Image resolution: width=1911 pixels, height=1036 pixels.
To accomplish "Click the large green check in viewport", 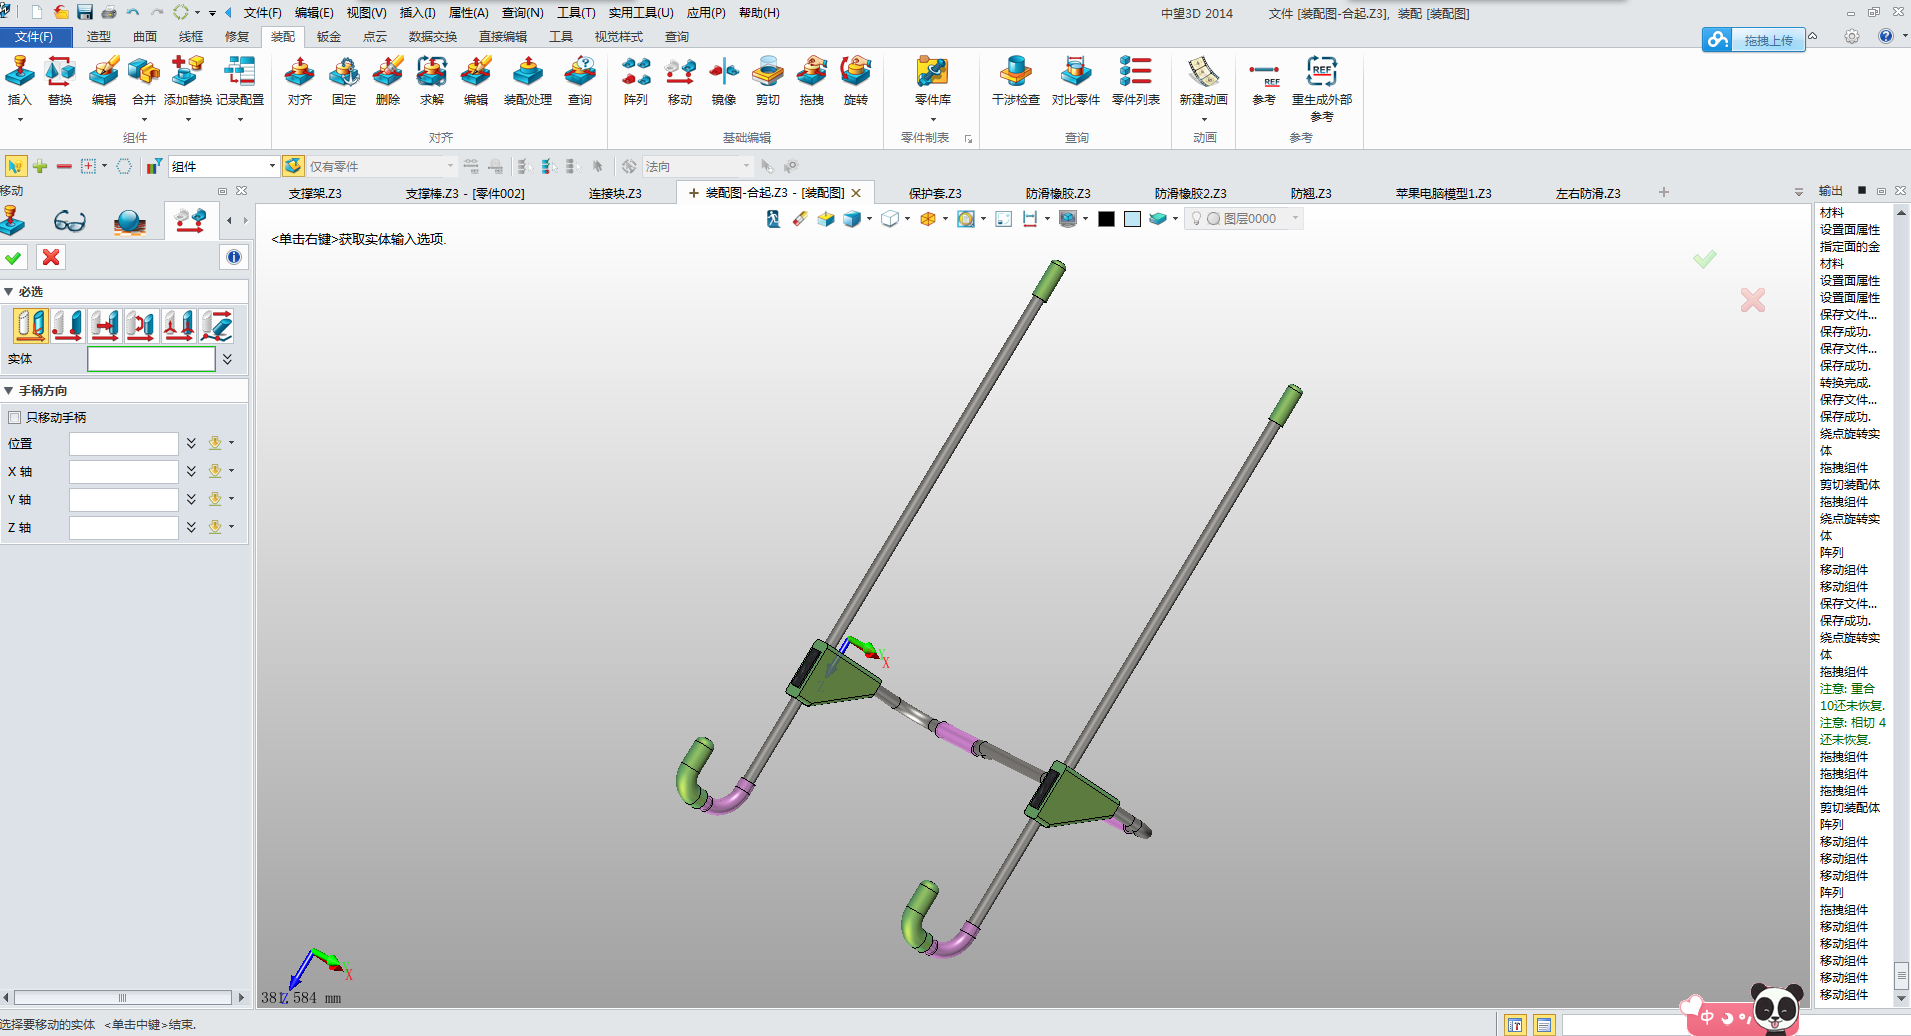I will tap(1705, 259).
